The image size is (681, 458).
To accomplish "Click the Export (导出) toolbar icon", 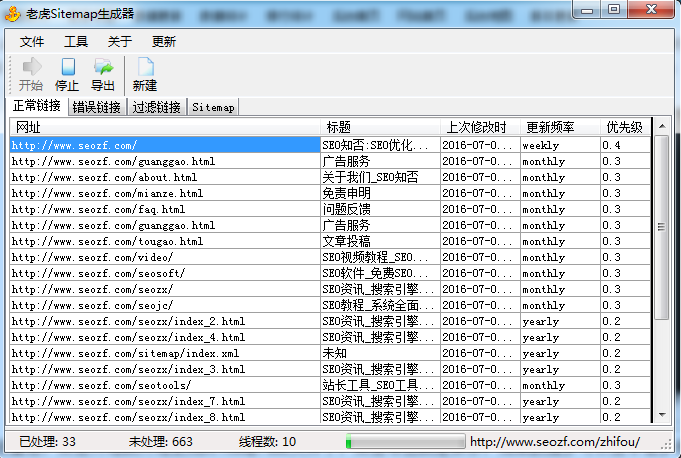I will point(103,67).
